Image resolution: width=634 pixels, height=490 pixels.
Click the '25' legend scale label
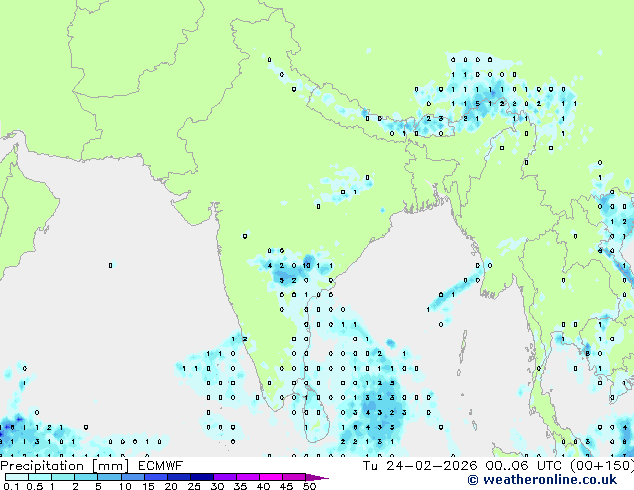tap(194, 486)
